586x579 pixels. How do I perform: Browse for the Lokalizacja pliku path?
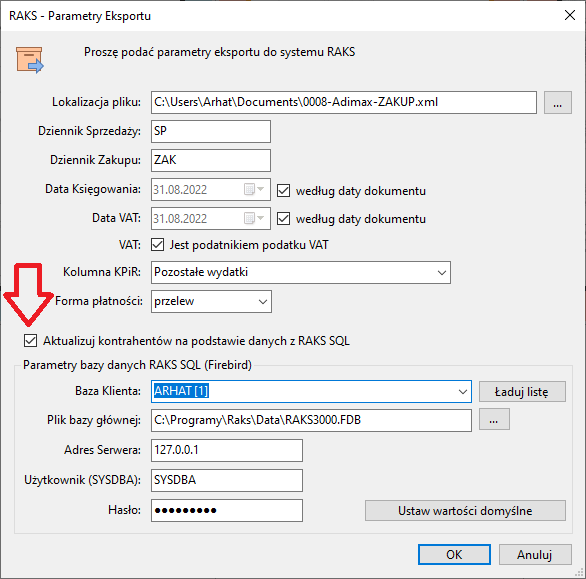[x=558, y=102]
